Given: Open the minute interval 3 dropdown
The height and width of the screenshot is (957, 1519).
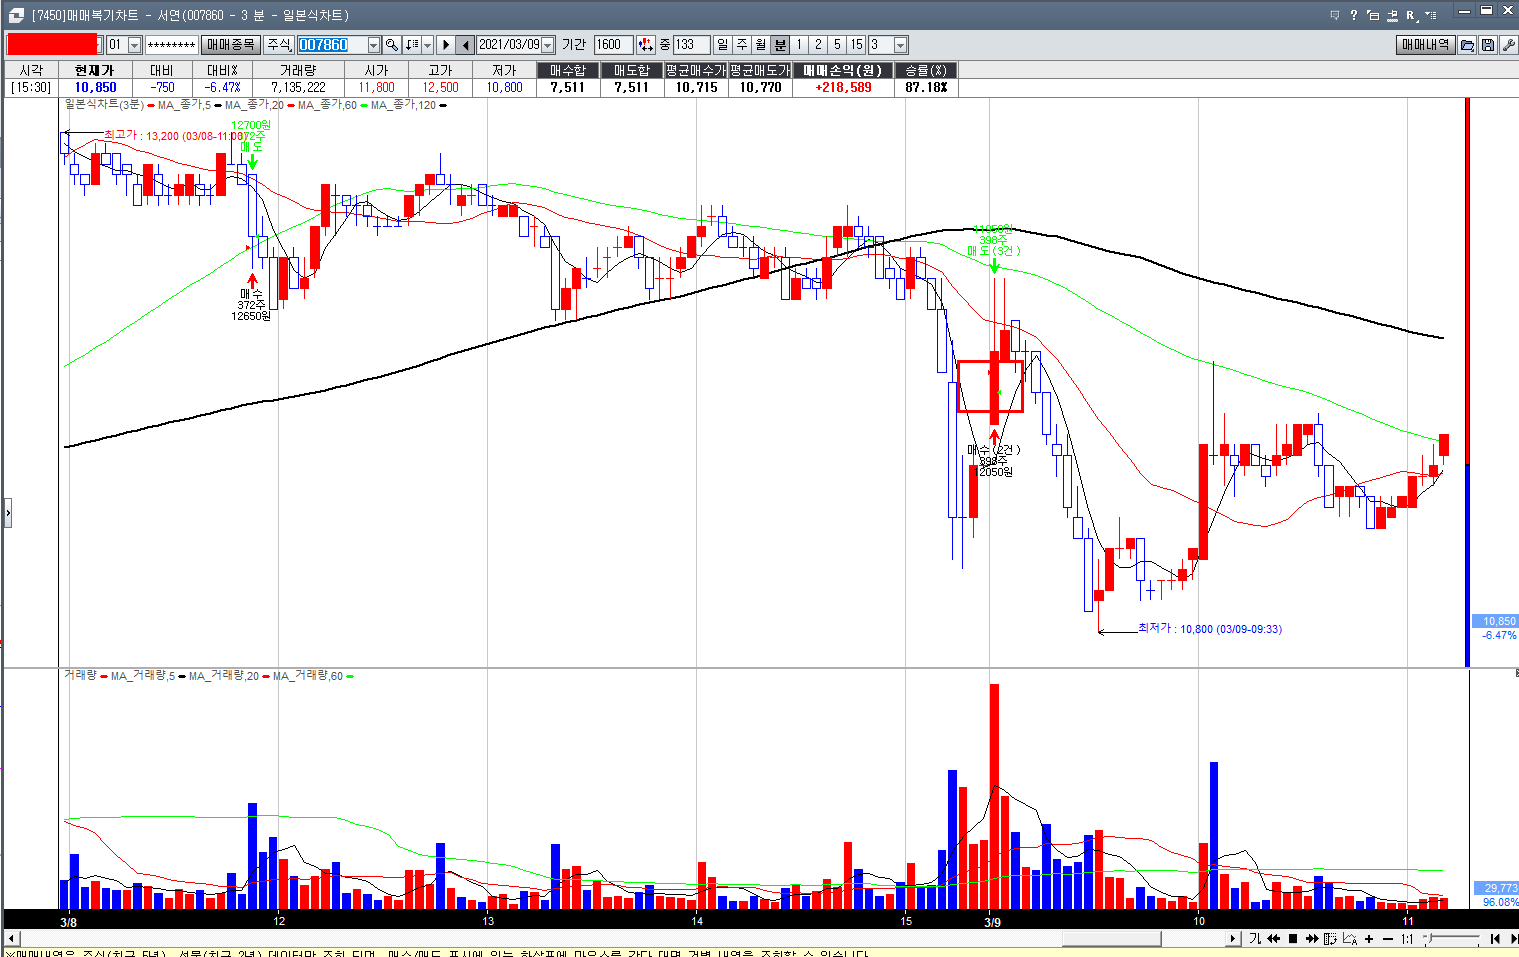Looking at the screenshot, I should pyautogui.click(x=900, y=45).
